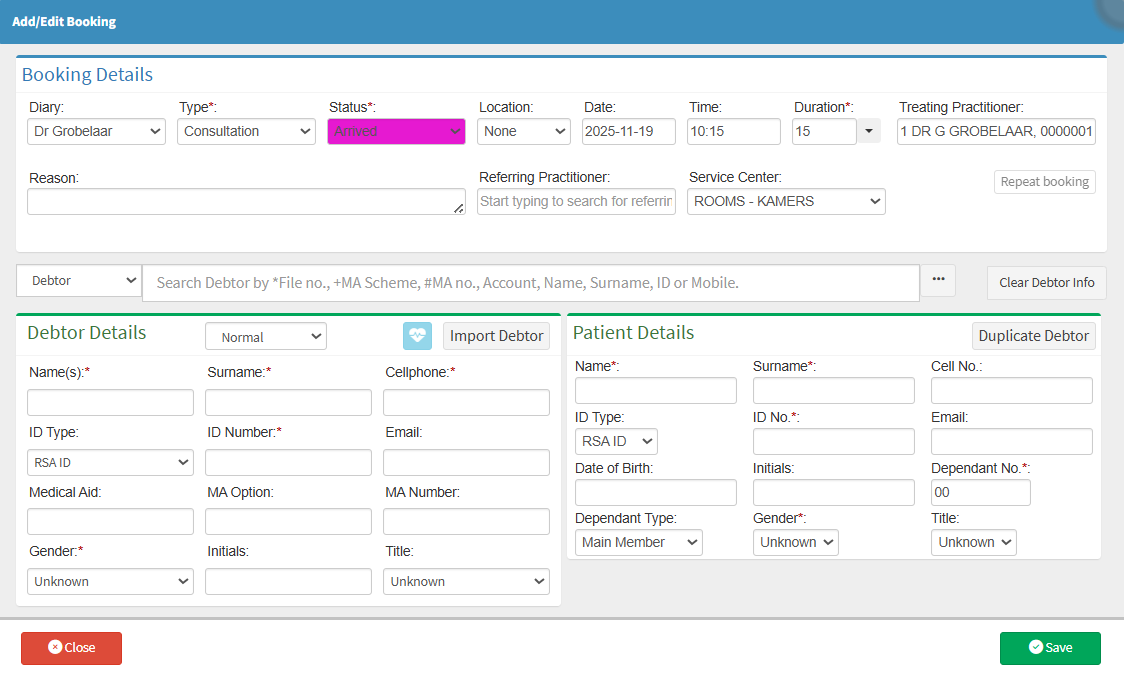Screen dimensions: 1124x676
Task: Expand the Normal debtor type dropdown
Action: (x=265, y=337)
